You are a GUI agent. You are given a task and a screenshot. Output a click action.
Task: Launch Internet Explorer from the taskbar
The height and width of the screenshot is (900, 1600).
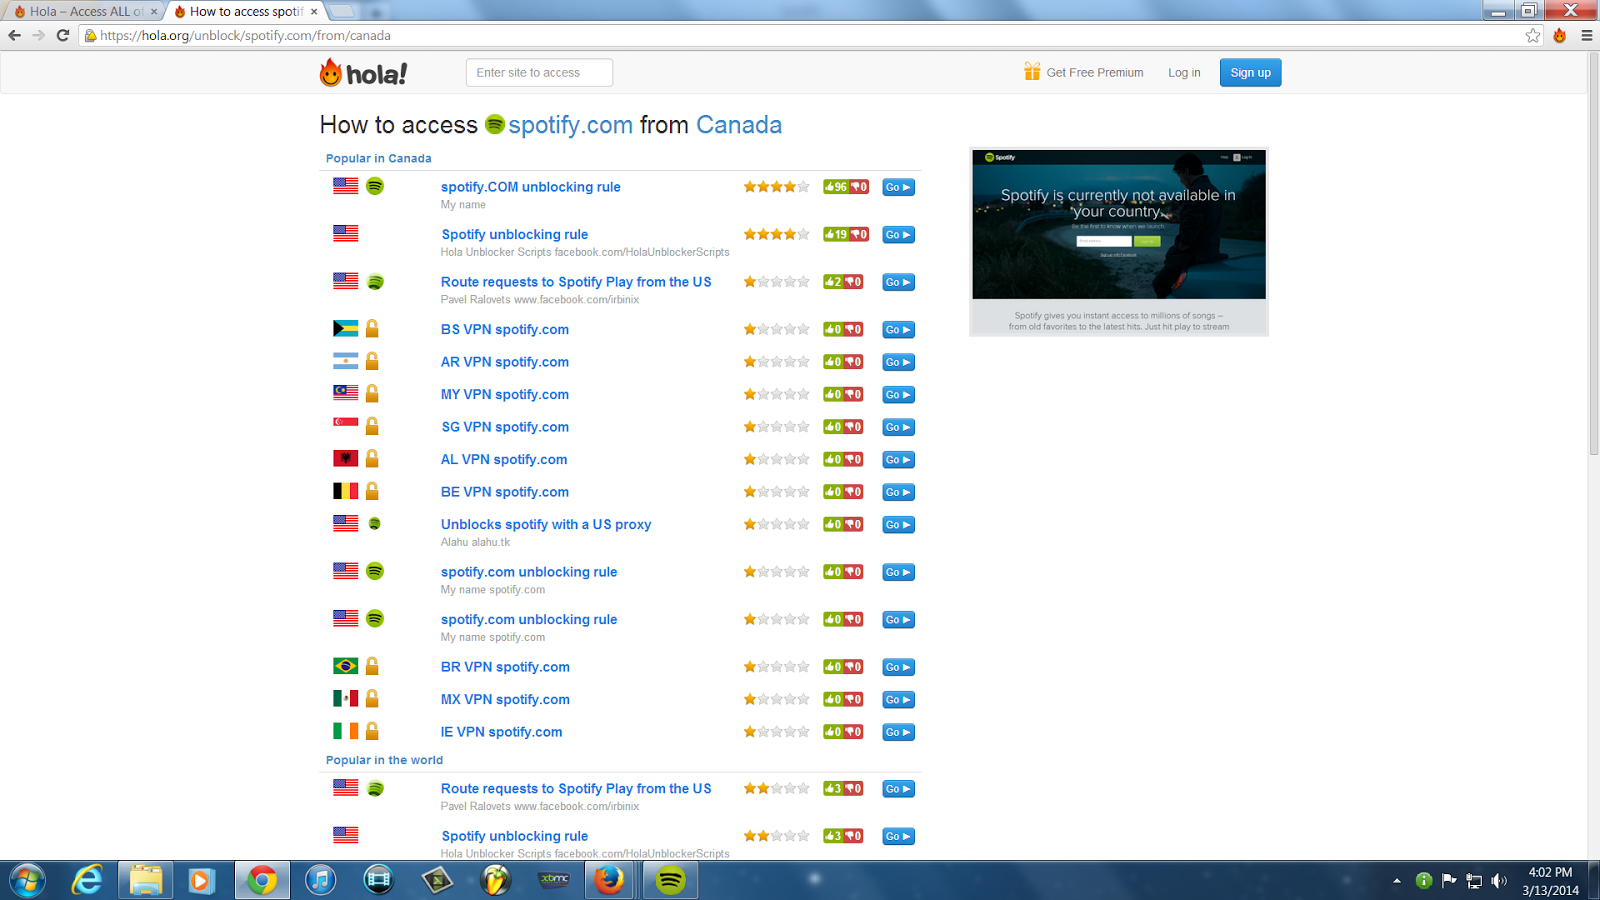(x=87, y=880)
